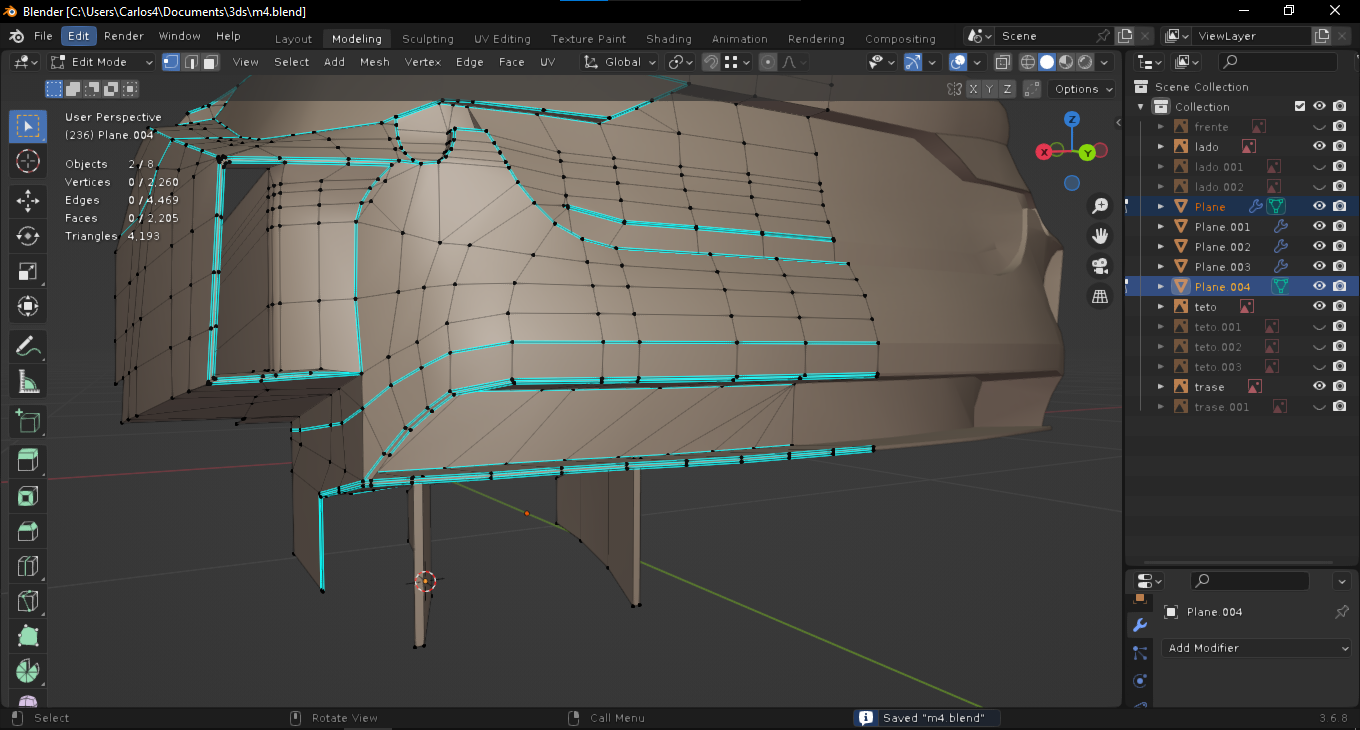Expand the Plane.001 tree item
Viewport: 1360px width, 730px height.
tap(1161, 227)
